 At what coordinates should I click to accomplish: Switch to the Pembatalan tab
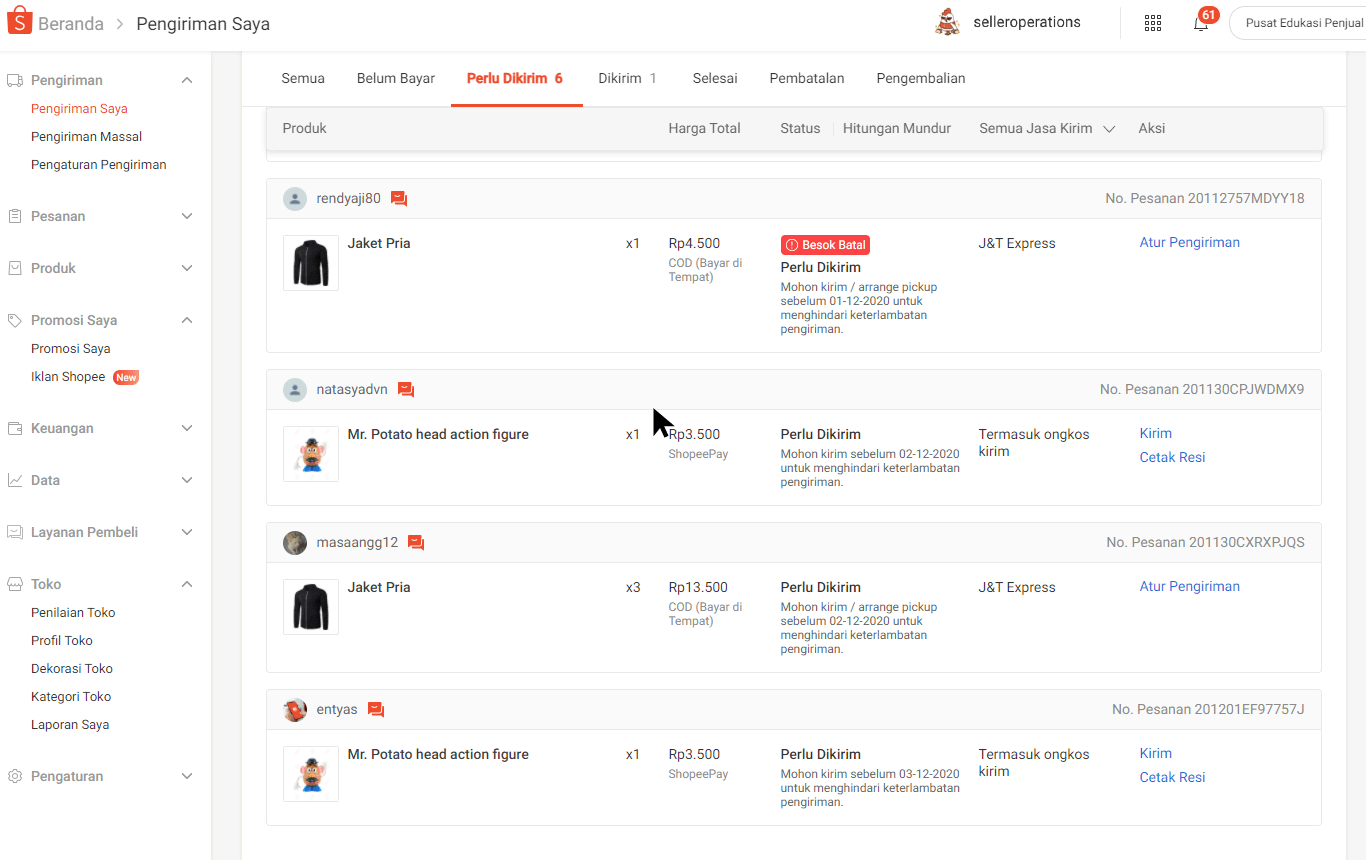tap(806, 78)
